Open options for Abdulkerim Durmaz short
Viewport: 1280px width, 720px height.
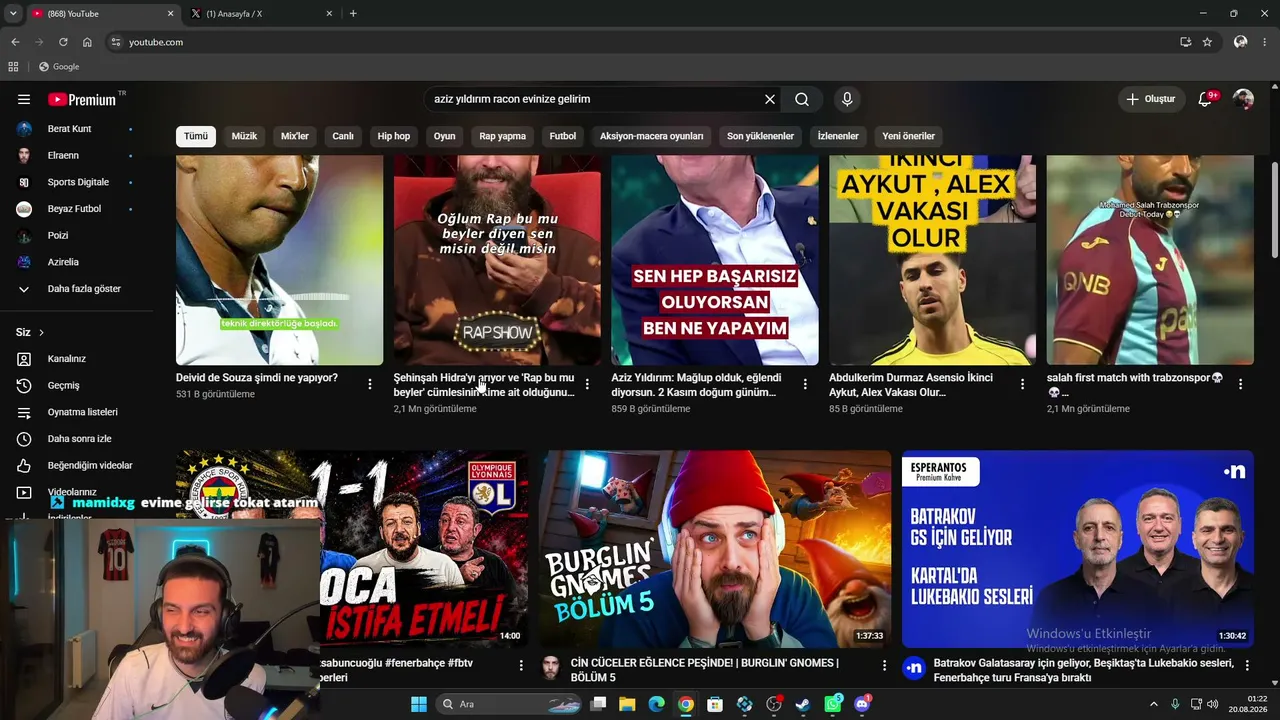tap(1022, 384)
